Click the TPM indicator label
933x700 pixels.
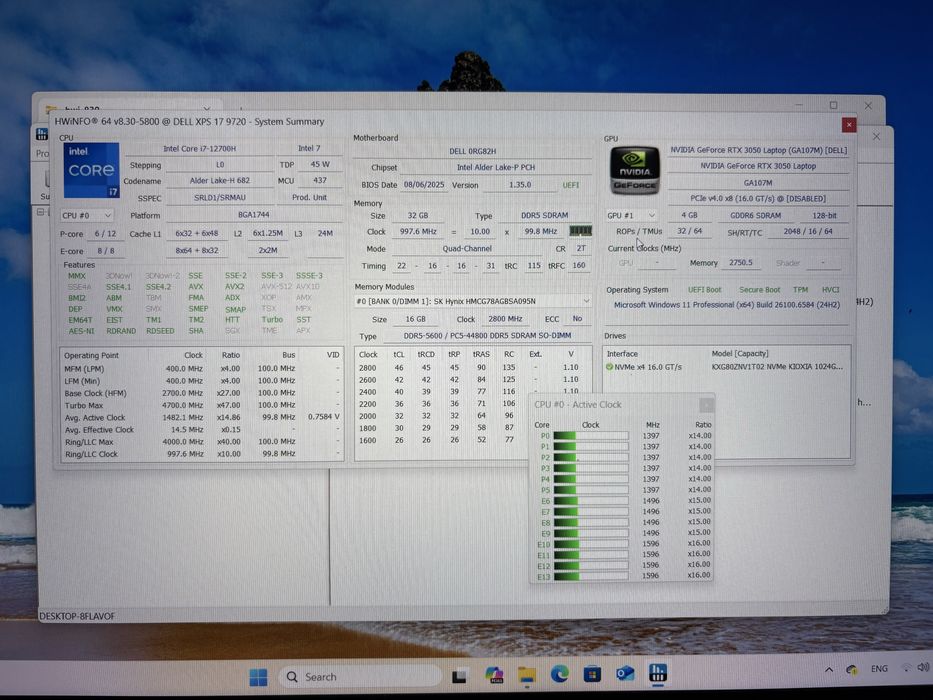(x=800, y=290)
